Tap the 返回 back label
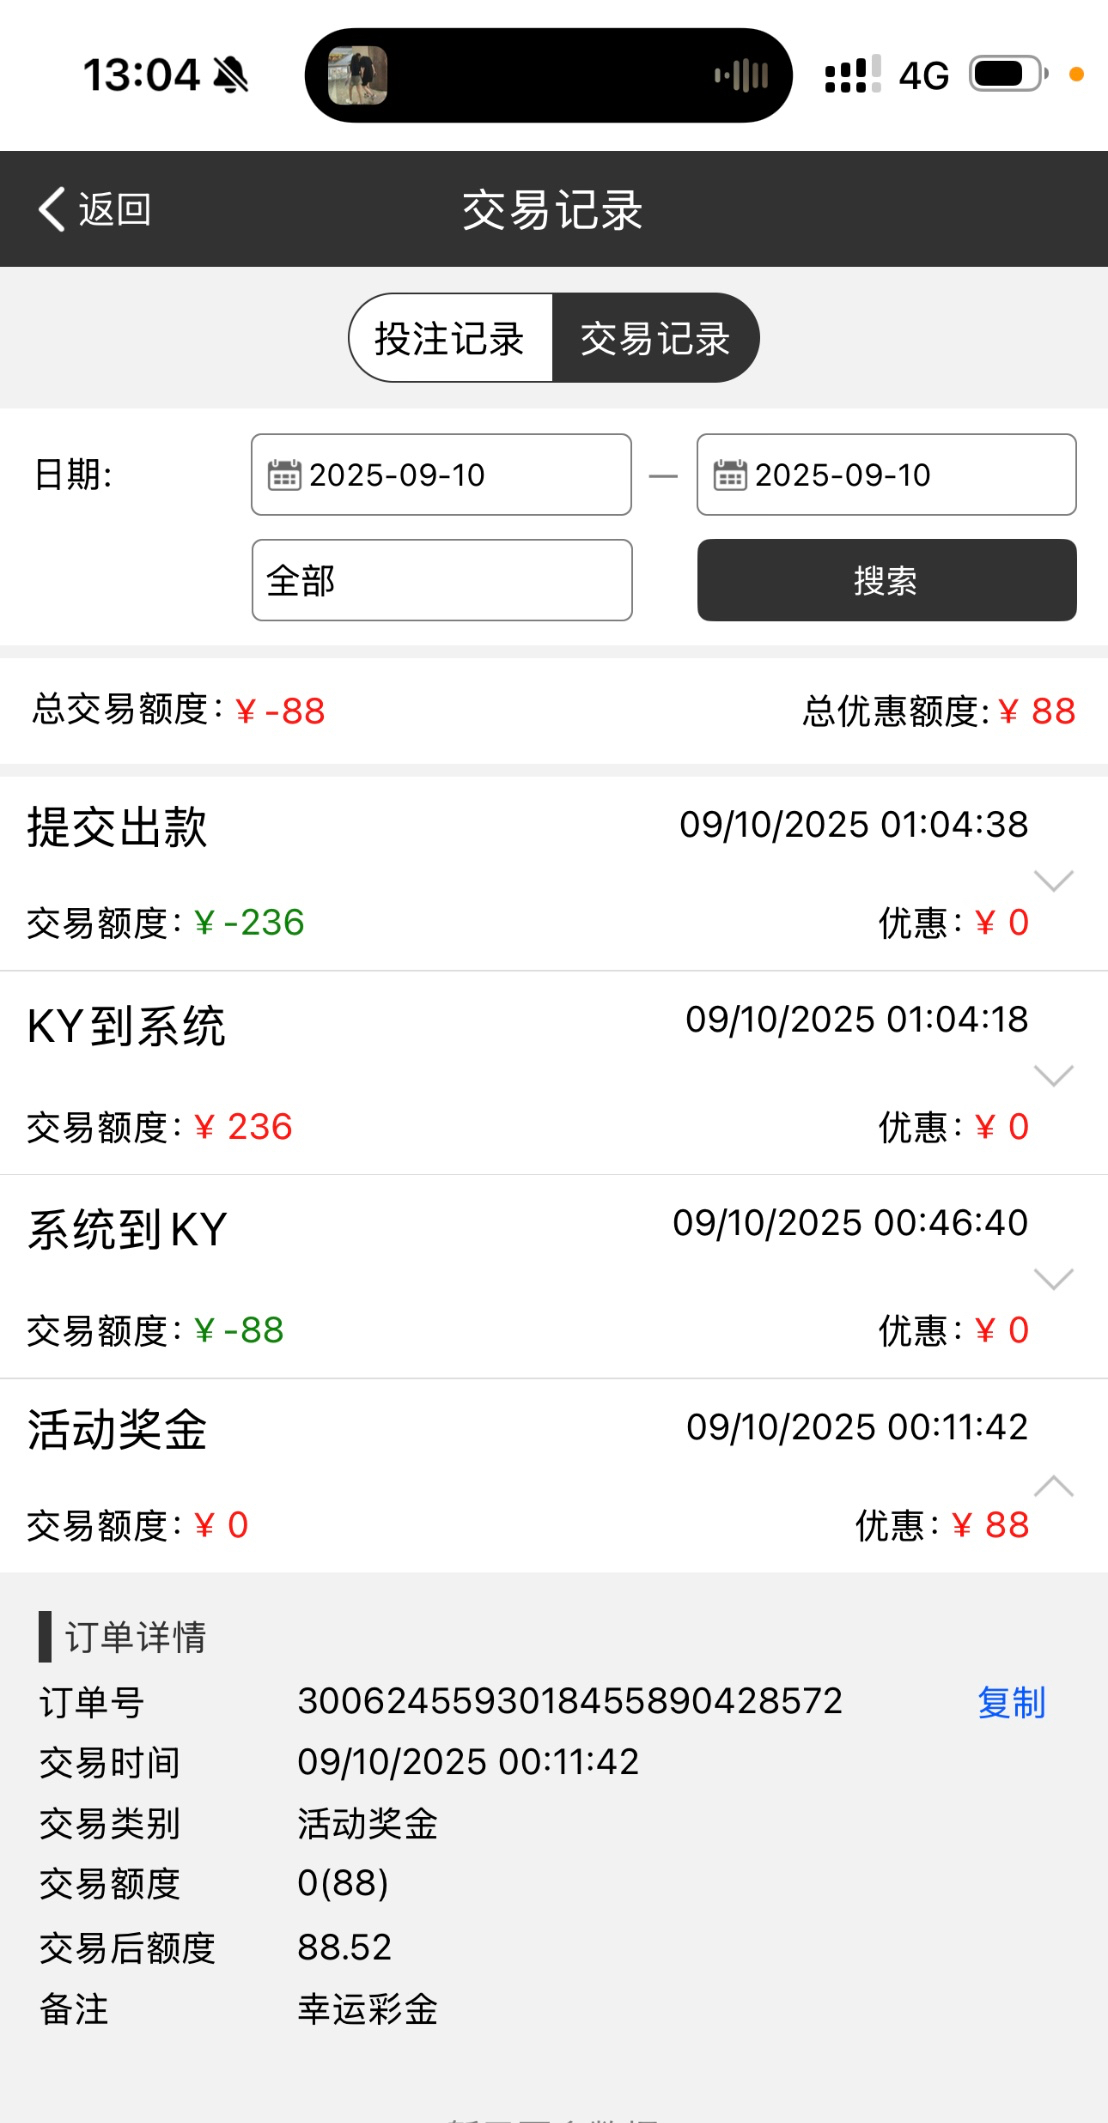The width and height of the screenshot is (1108, 2123). click(115, 209)
